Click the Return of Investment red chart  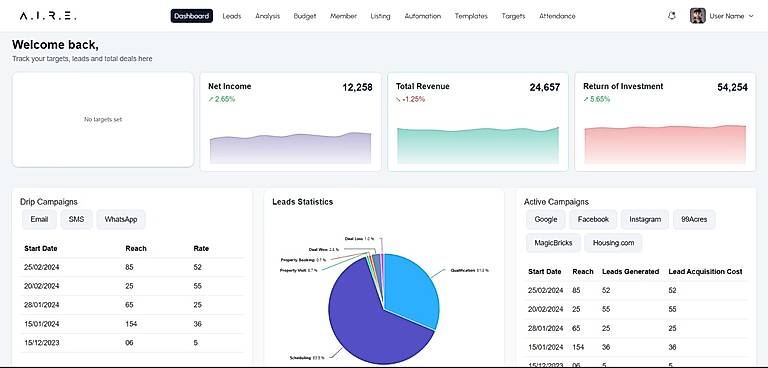(x=665, y=145)
